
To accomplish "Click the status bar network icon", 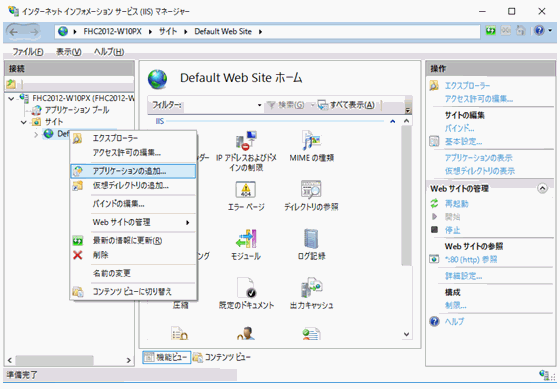I will click(x=545, y=375).
